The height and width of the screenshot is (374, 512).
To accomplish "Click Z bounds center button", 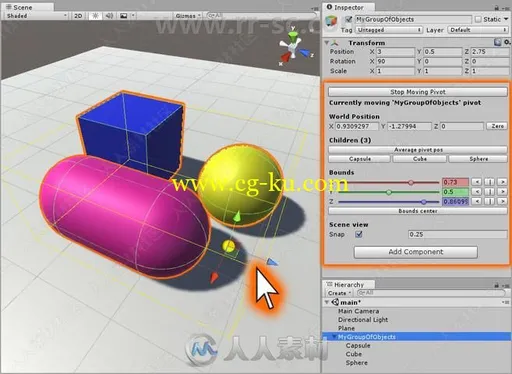I will (489, 201).
